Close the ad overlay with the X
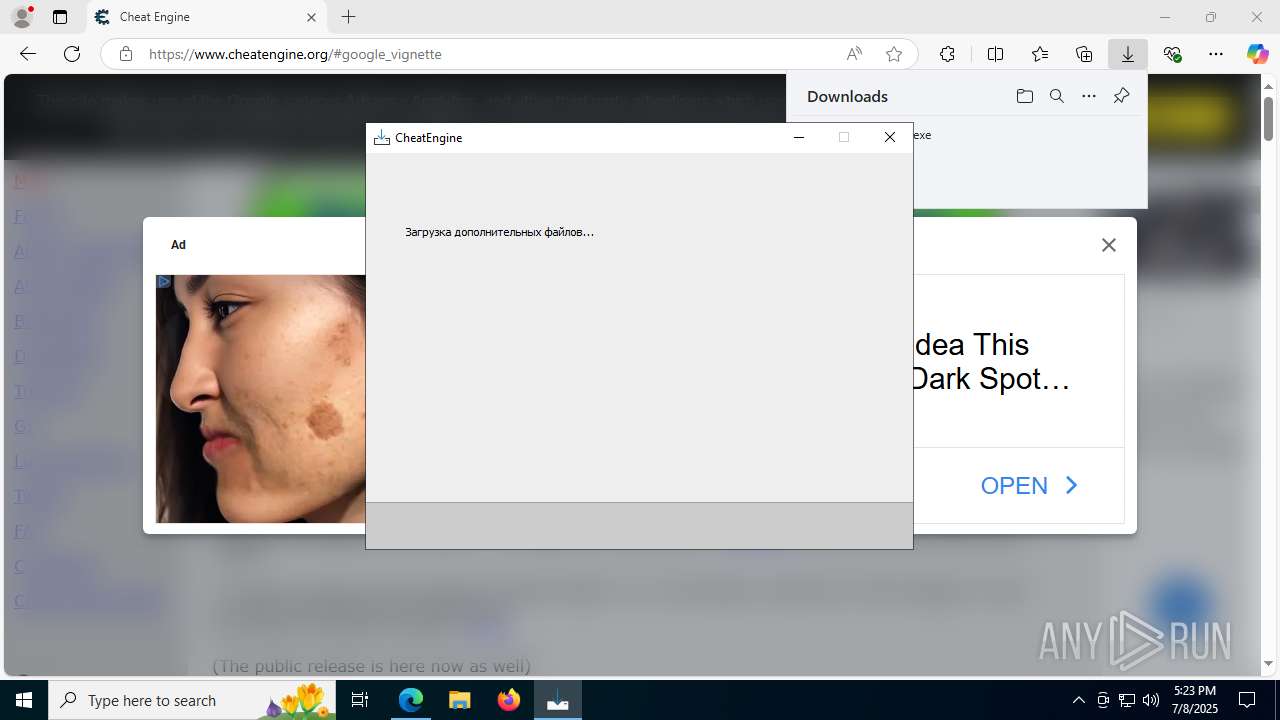 [x=1108, y=245]
